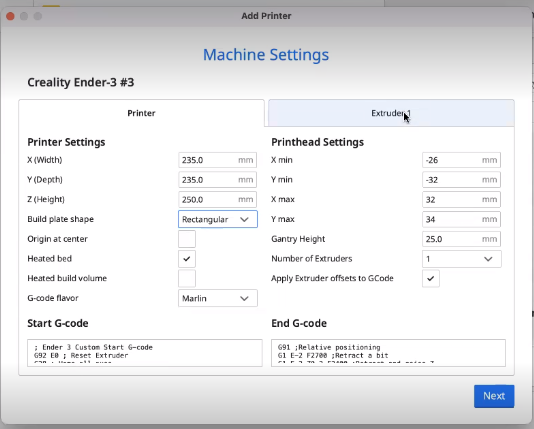The height and width of the screenshot is (429, 534).
Task: Click the 'Origin at center' label
Action: 57,239
